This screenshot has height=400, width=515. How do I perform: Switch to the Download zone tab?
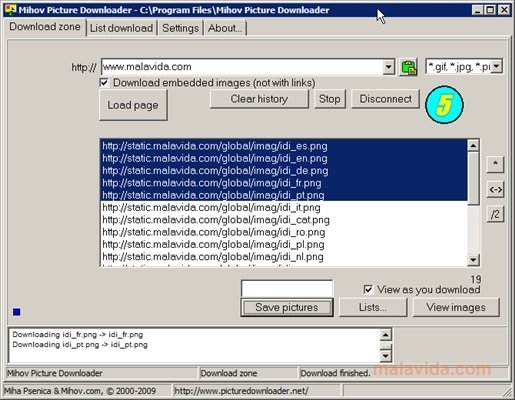(45, 27)
